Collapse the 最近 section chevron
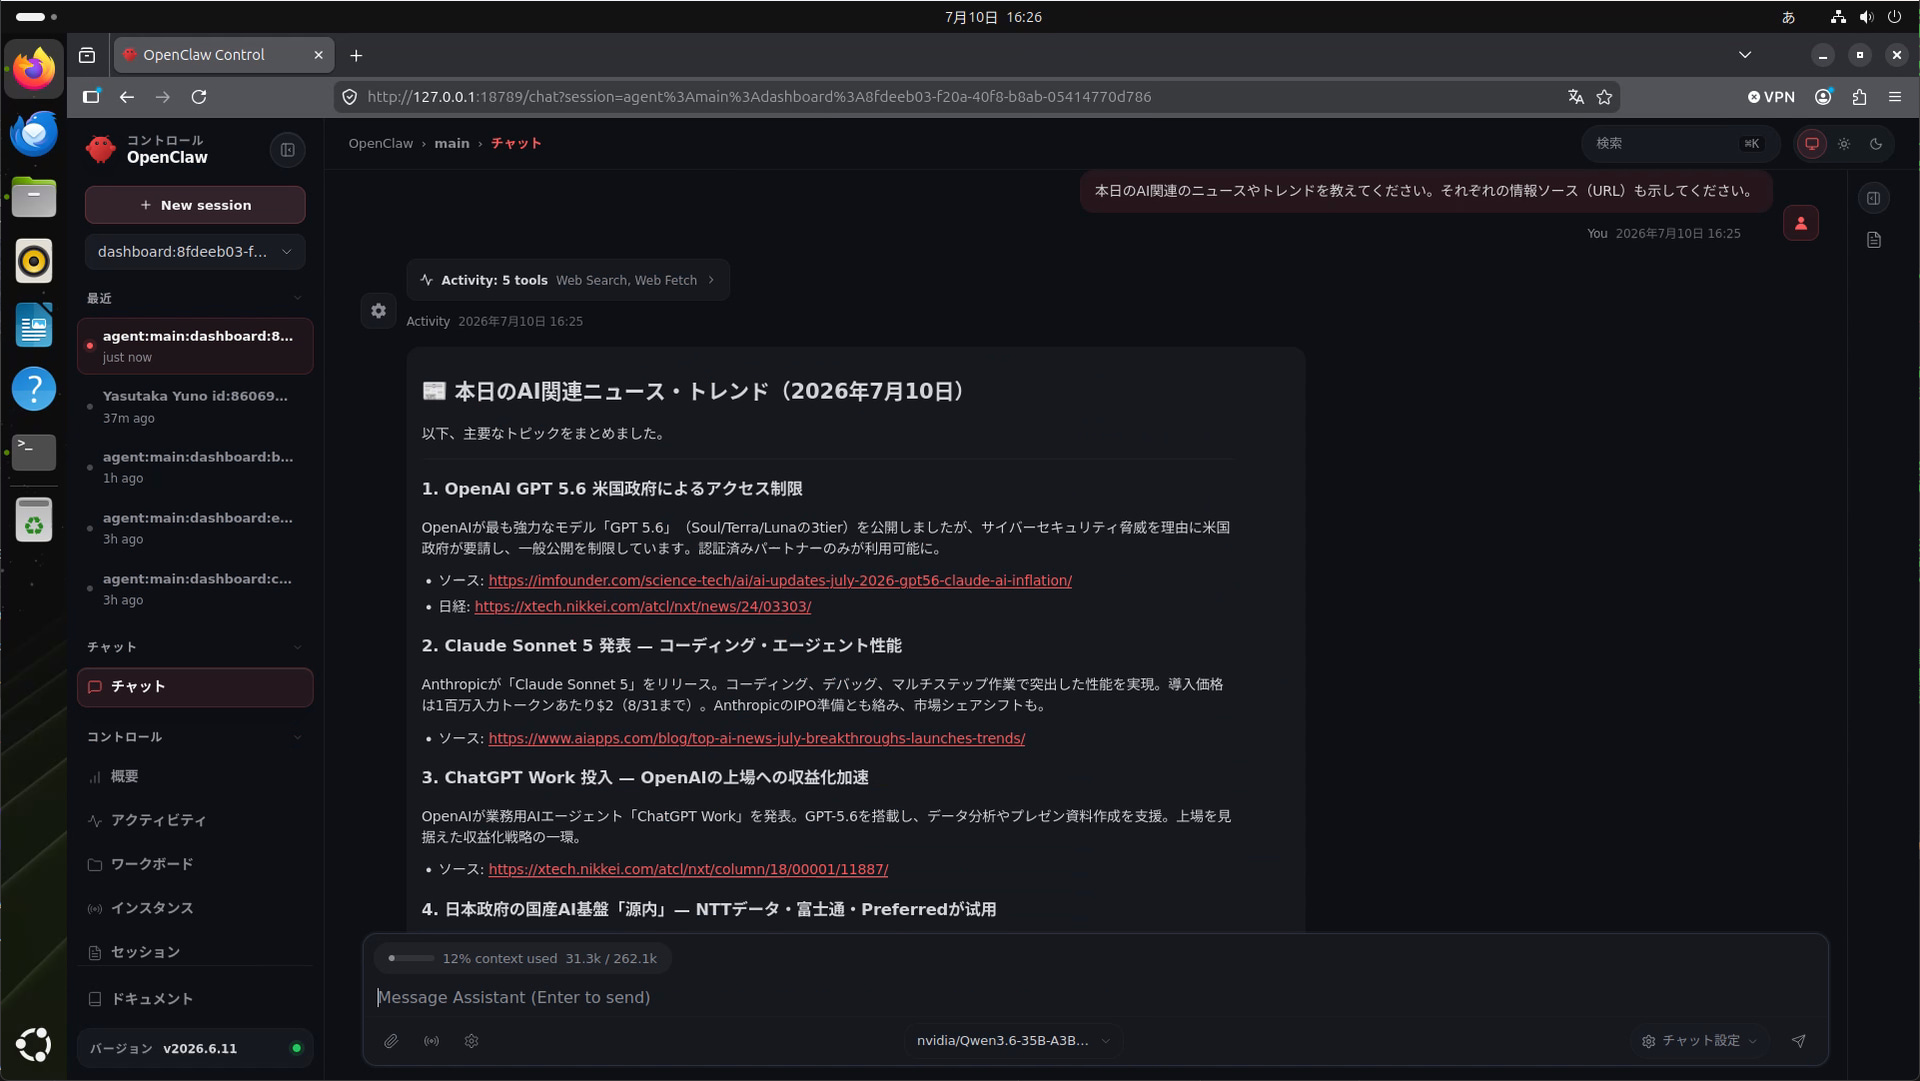The width and height of the screenshot is (1920, 1081). (x=297, y=299)
